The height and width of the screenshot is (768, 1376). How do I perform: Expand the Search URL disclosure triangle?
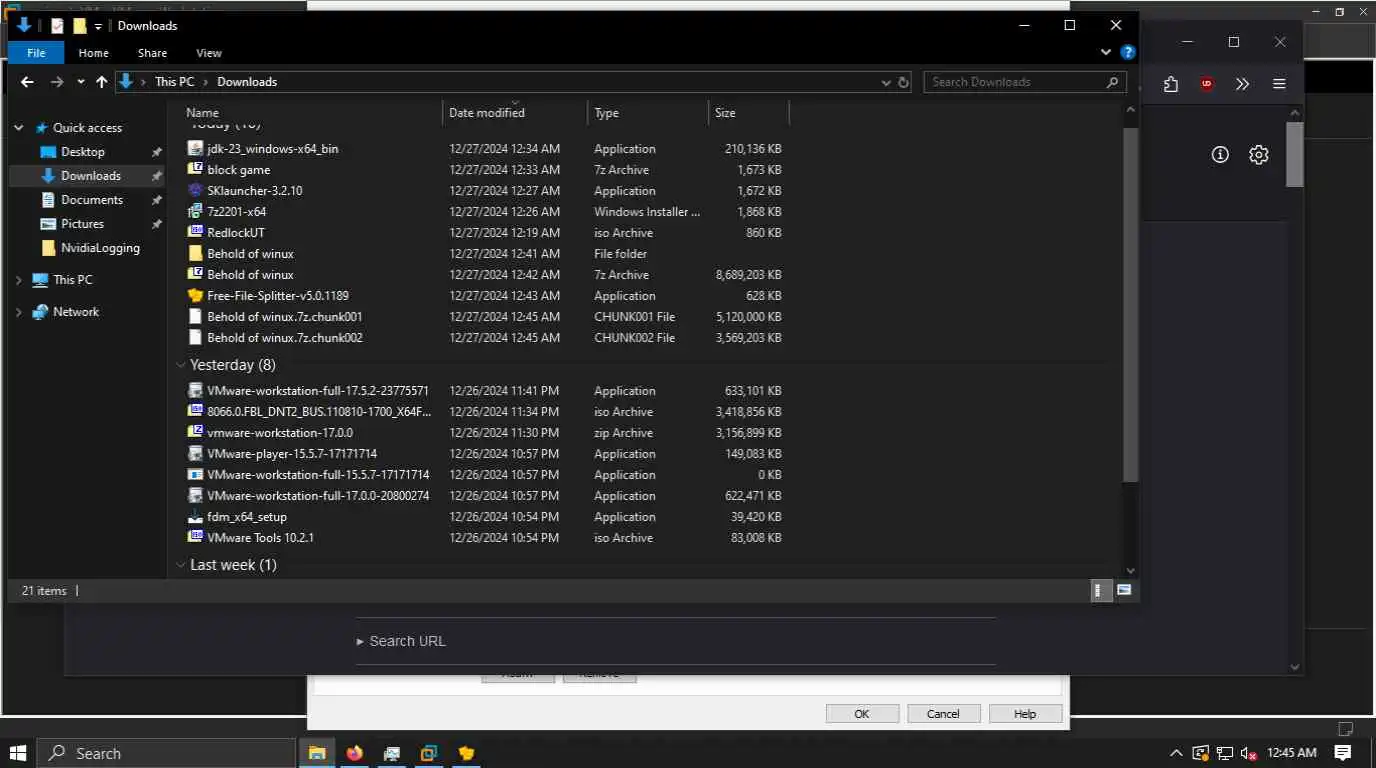click(x=360, y=641)
